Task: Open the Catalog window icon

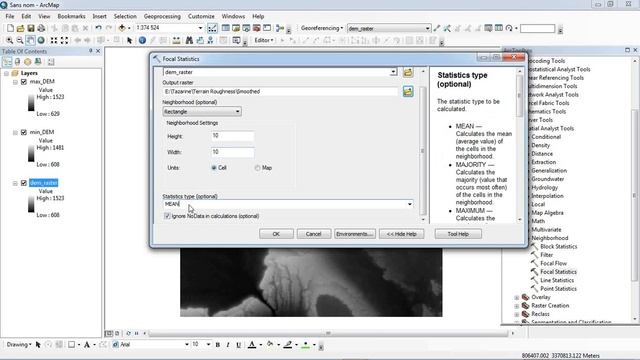Action: (x=236, y=28)
